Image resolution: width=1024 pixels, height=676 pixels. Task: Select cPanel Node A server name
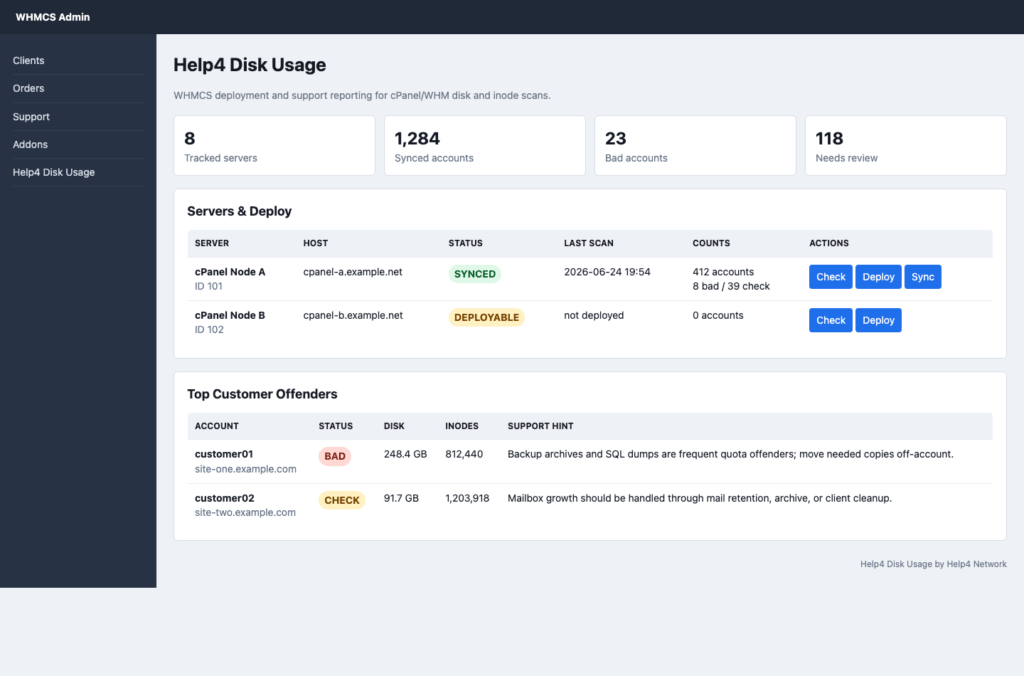(x=230, y=272)
